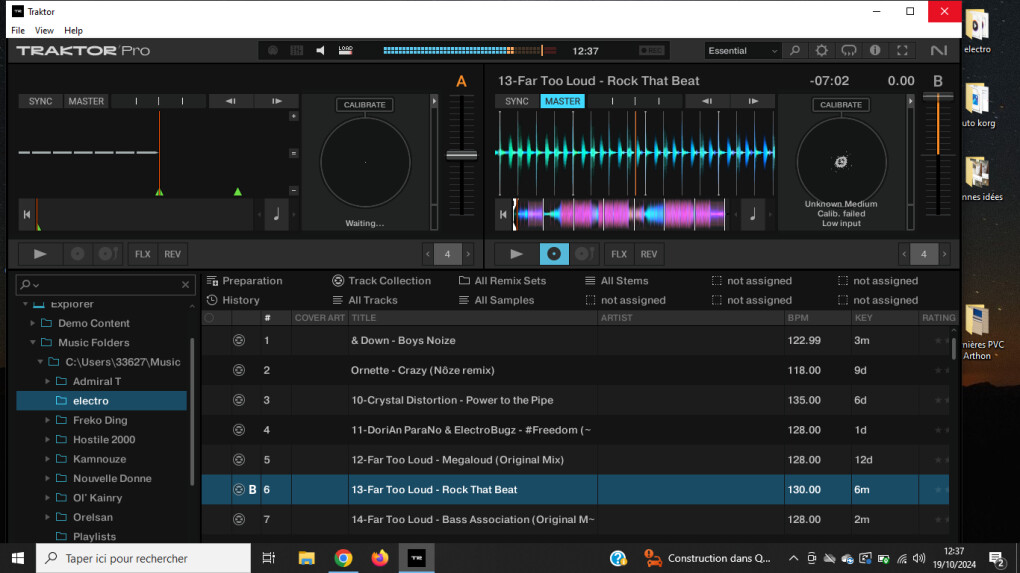Click the speaker audio indicator in header

click(x=320, y=51)
